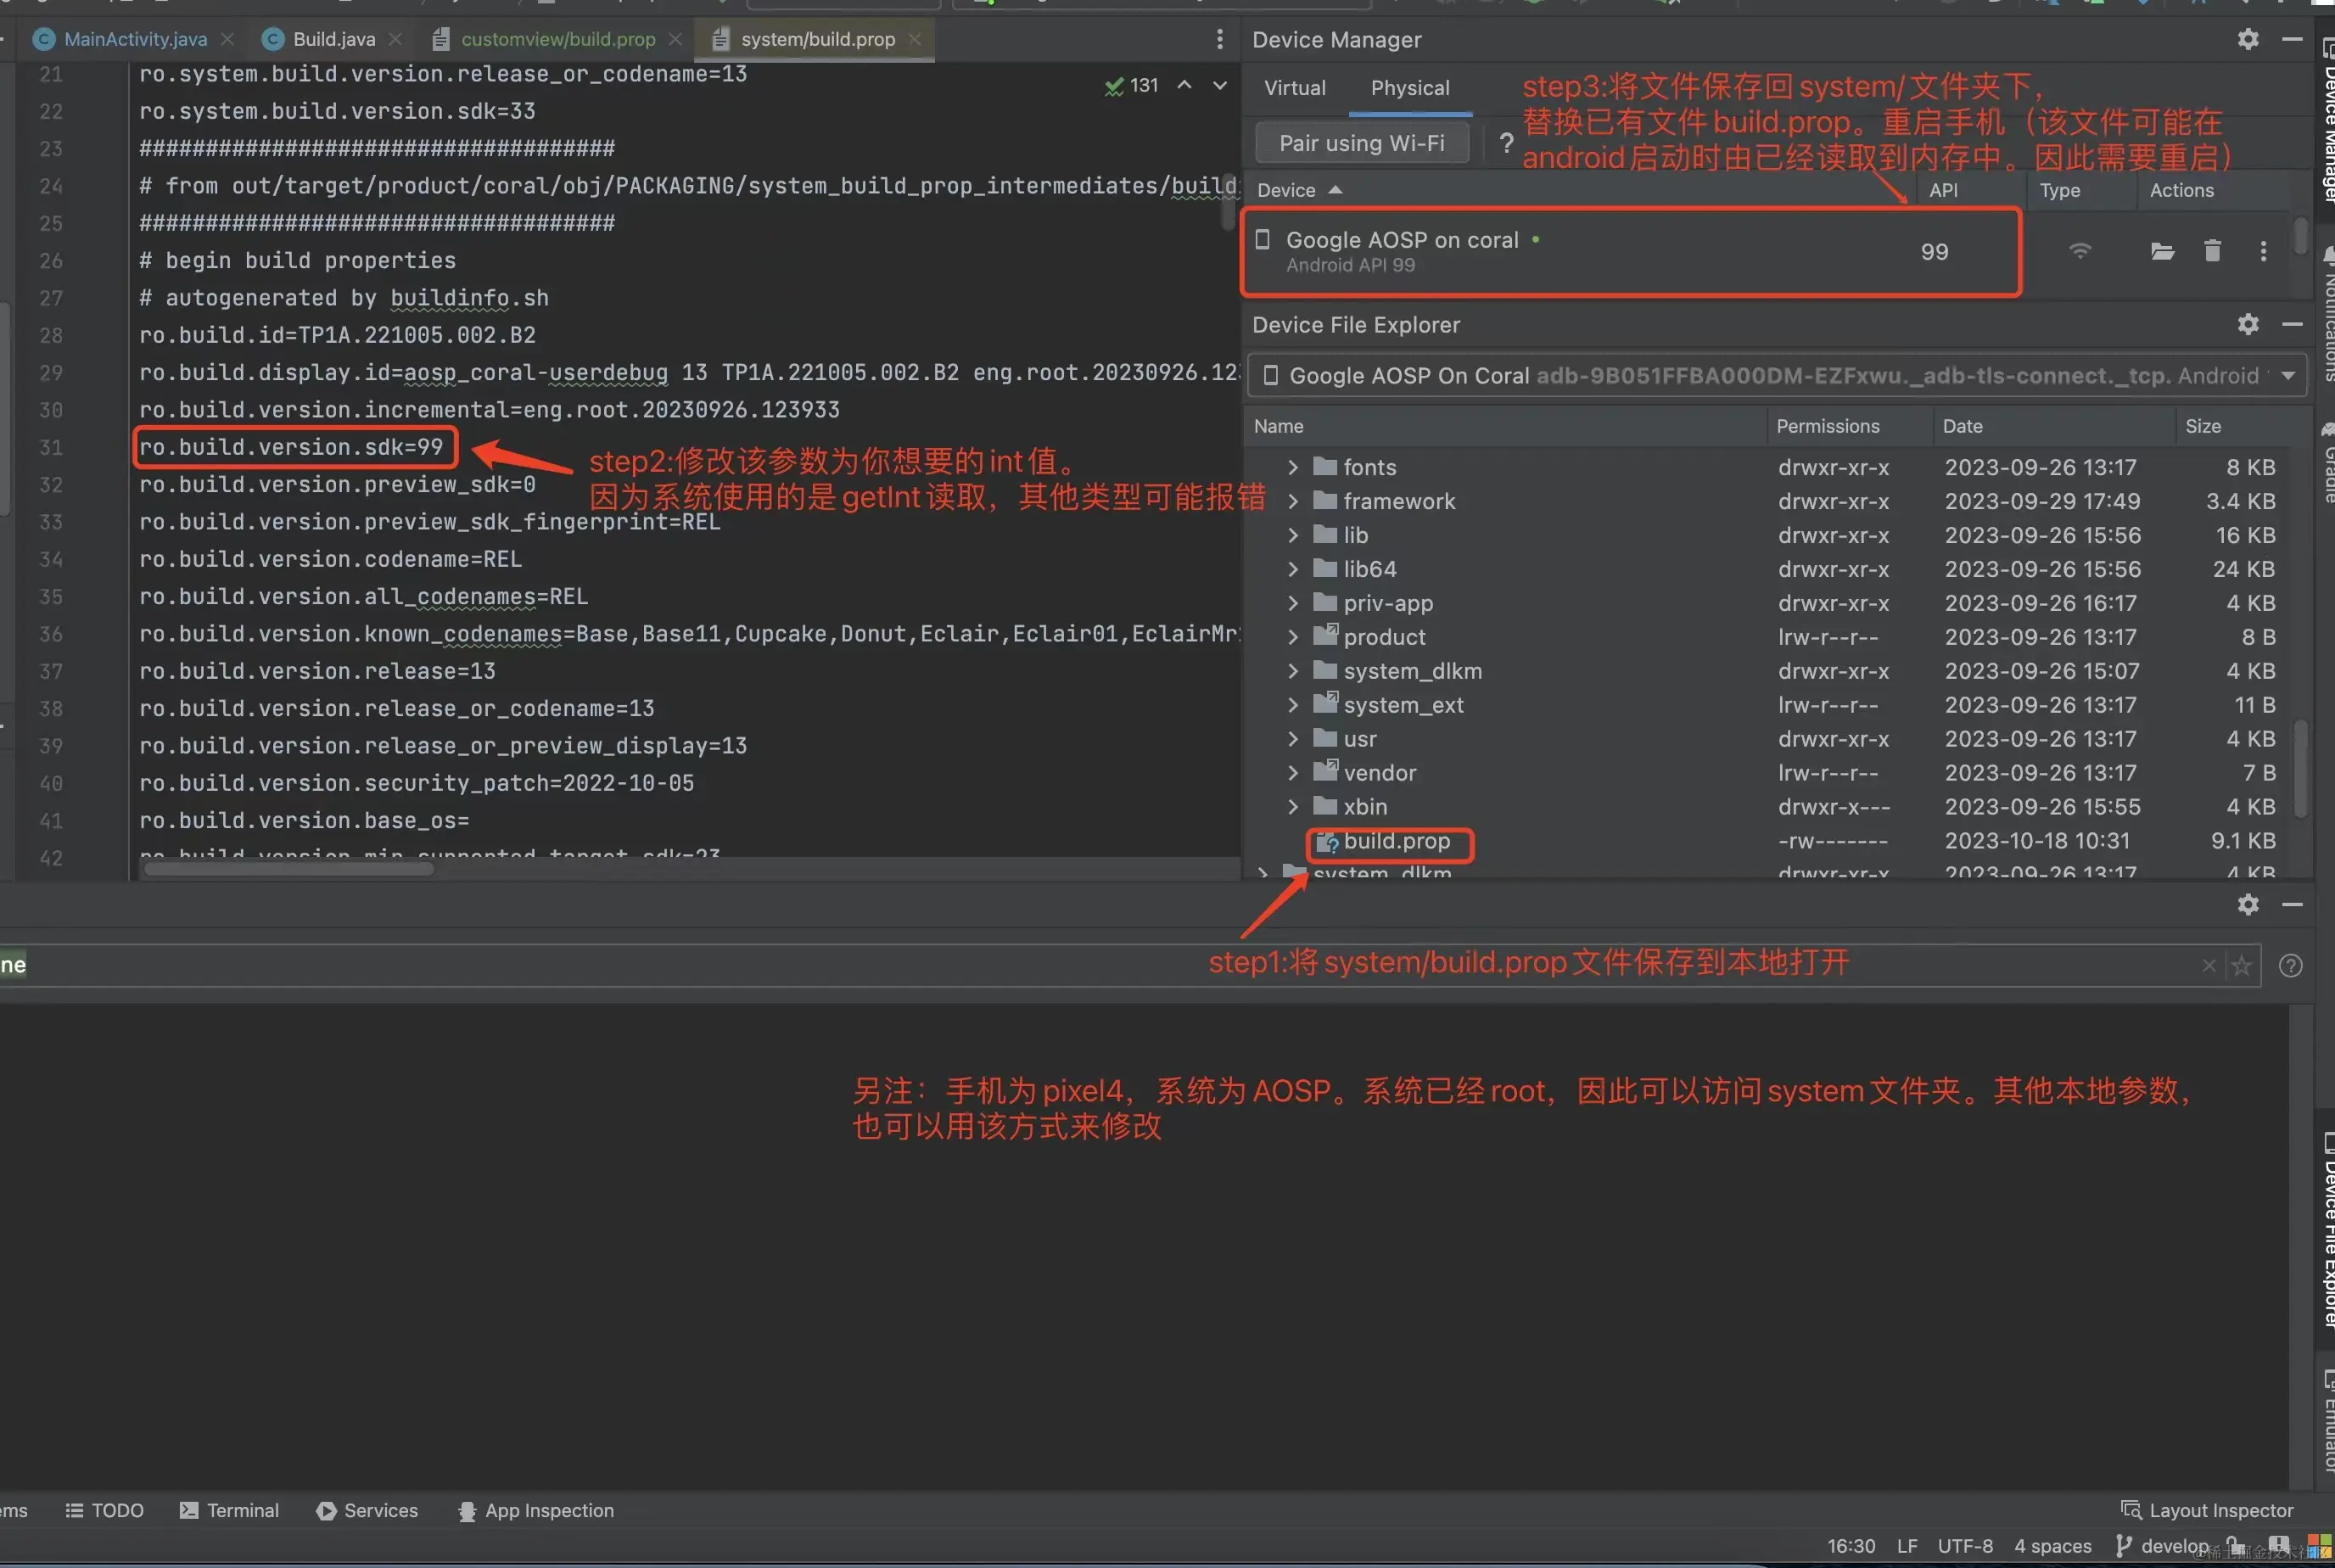Image resolution: width=2335 pixels, height=1568 pixels.
Task: Click the favorites star in filter bar
Action: coord(2241,965)
